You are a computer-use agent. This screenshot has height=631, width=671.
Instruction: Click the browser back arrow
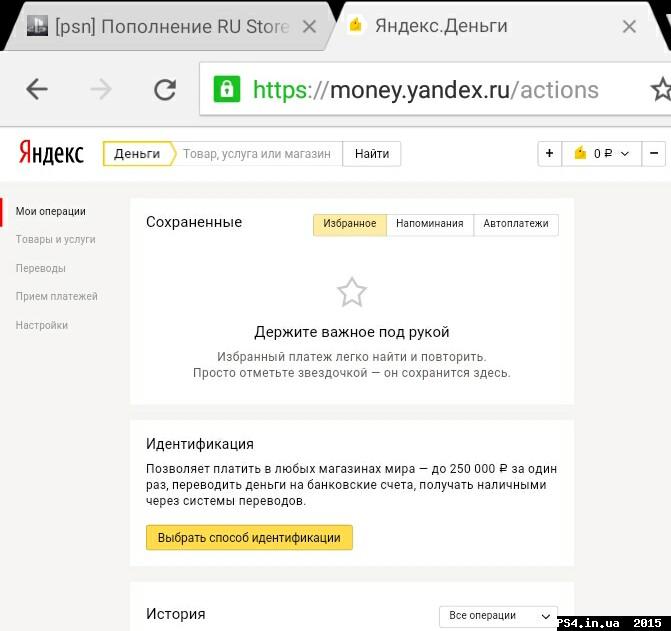(37, 90)
